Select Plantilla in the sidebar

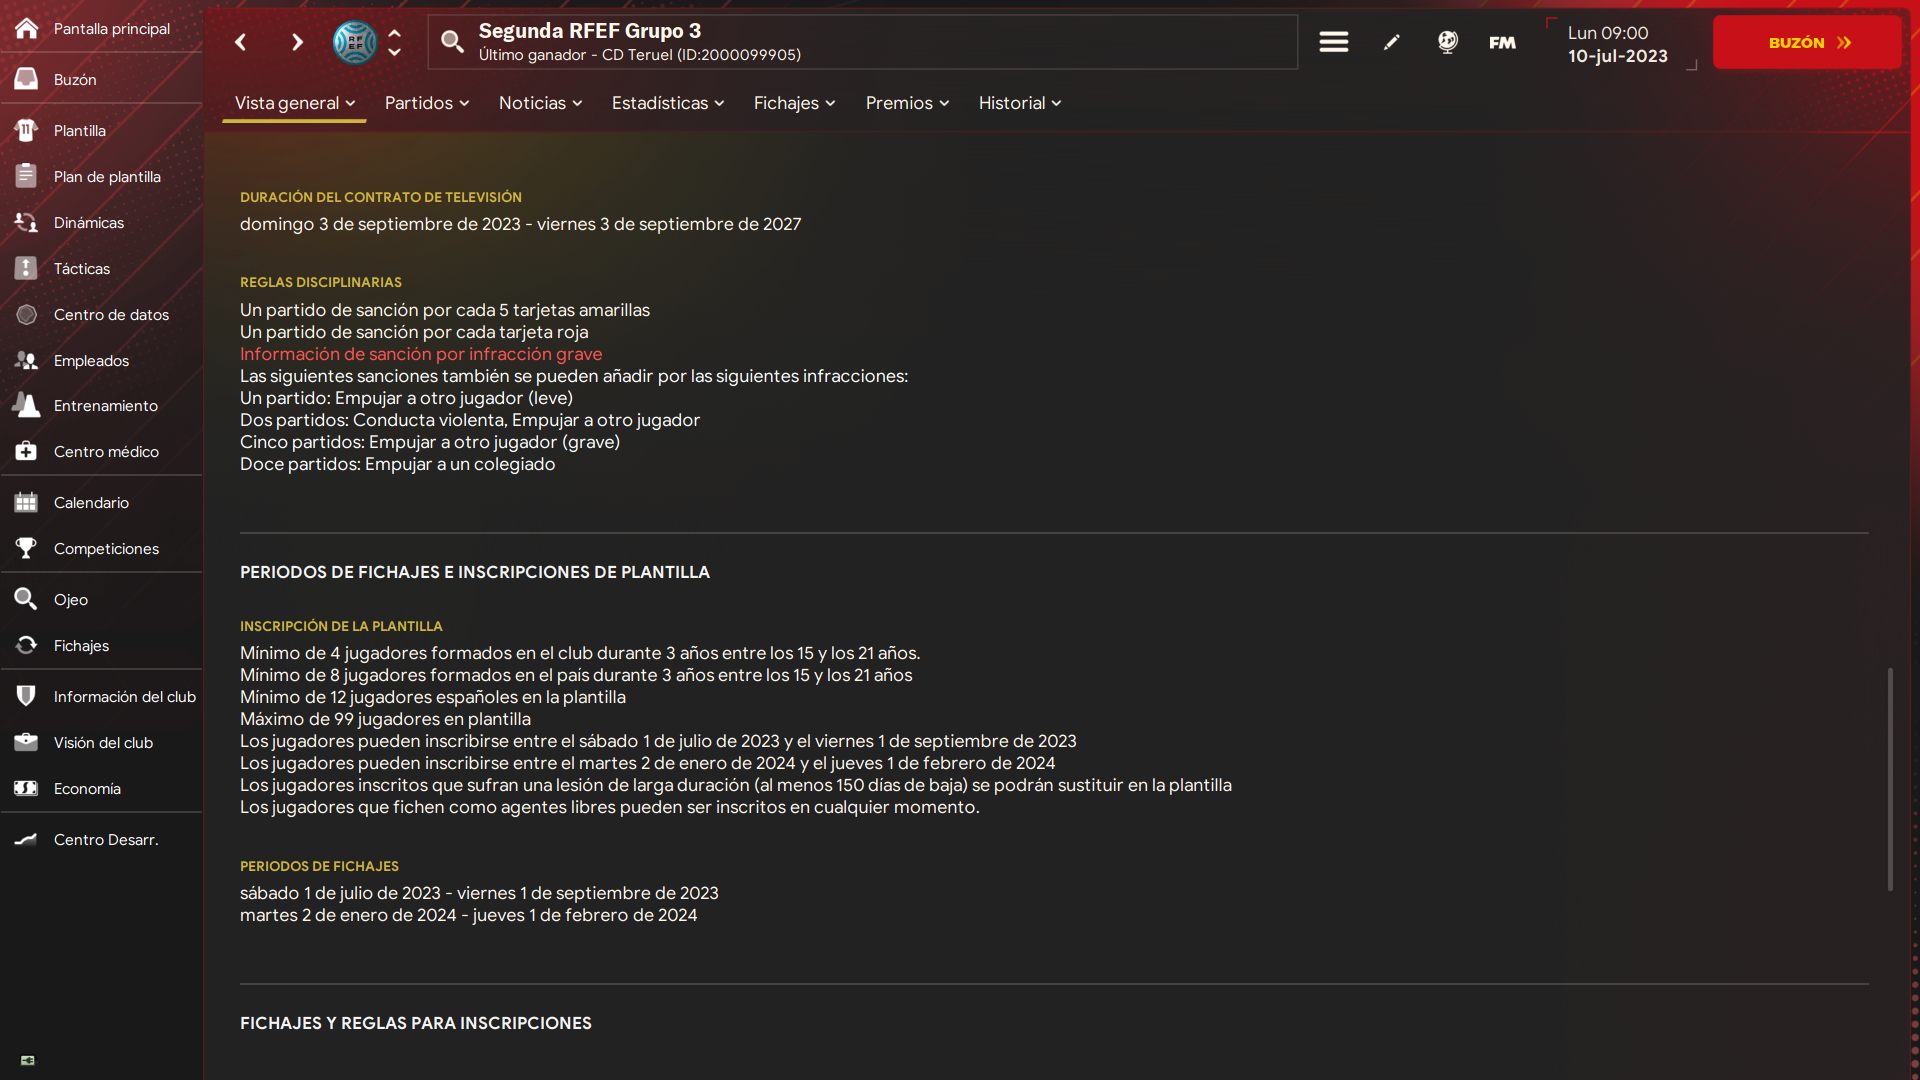(x=80, y=130)
